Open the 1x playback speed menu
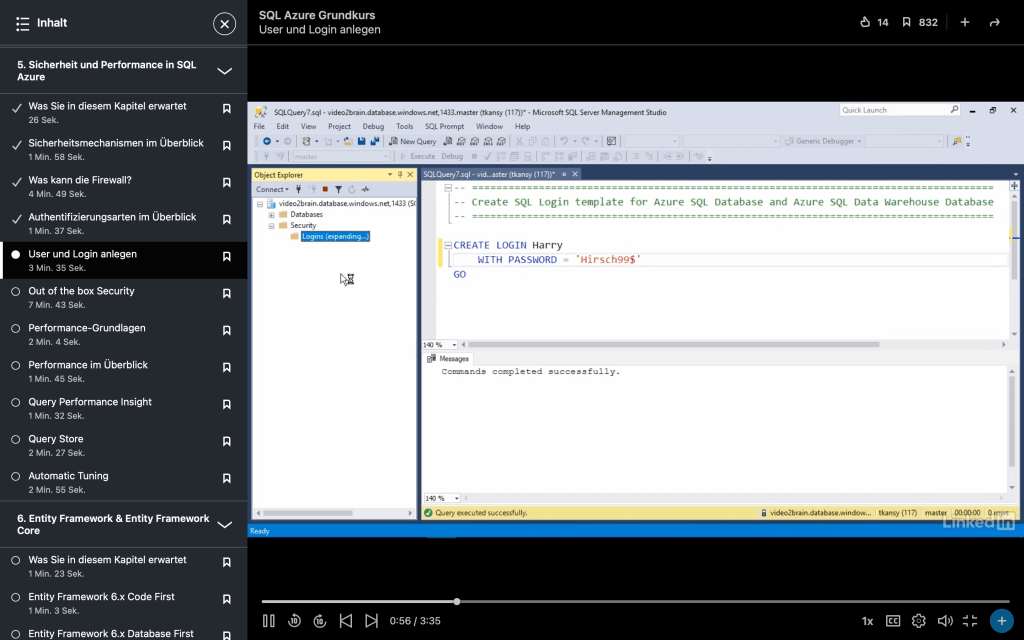Image resolution: width=1024 pixels, height=640 pixels. 867,621
